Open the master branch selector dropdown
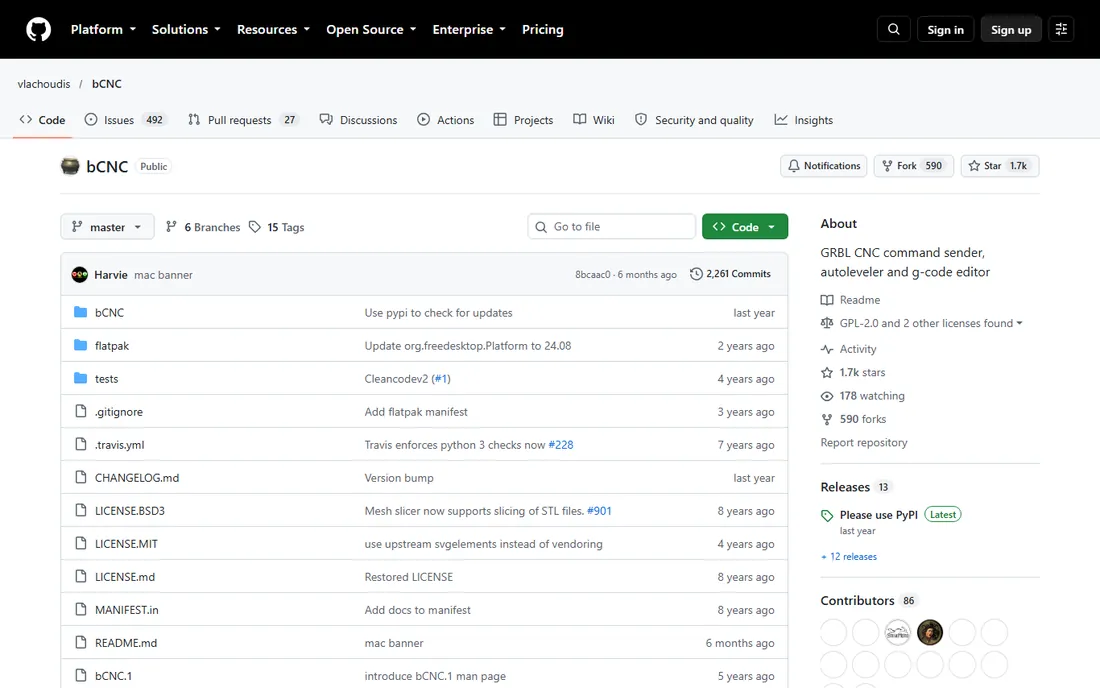Image resolution: width=1100 pixels, height=688 pixels. 107,227
